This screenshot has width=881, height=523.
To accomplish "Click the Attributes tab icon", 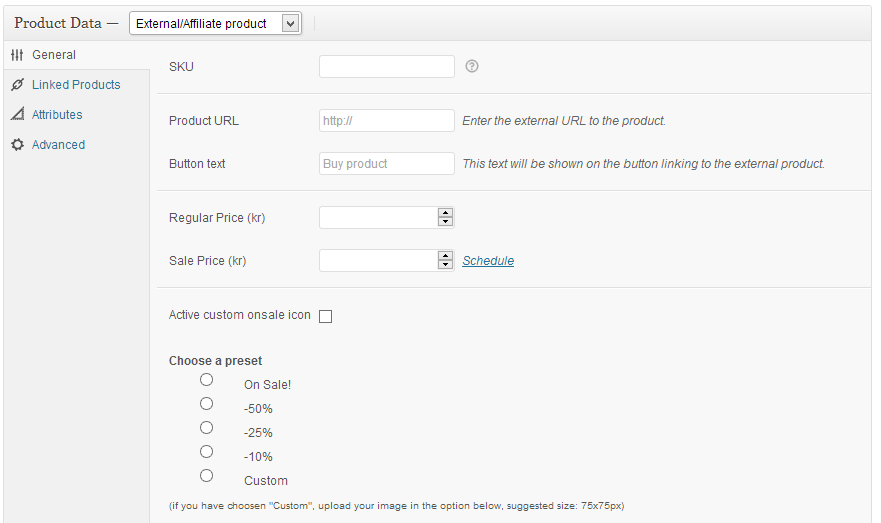I will point(17,115).
